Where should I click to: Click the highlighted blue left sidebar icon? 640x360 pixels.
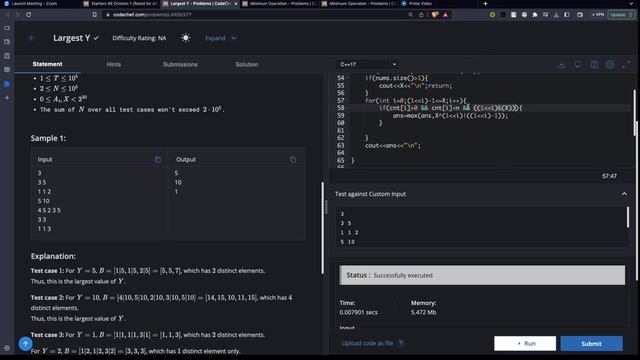click(x=7, y=84)
